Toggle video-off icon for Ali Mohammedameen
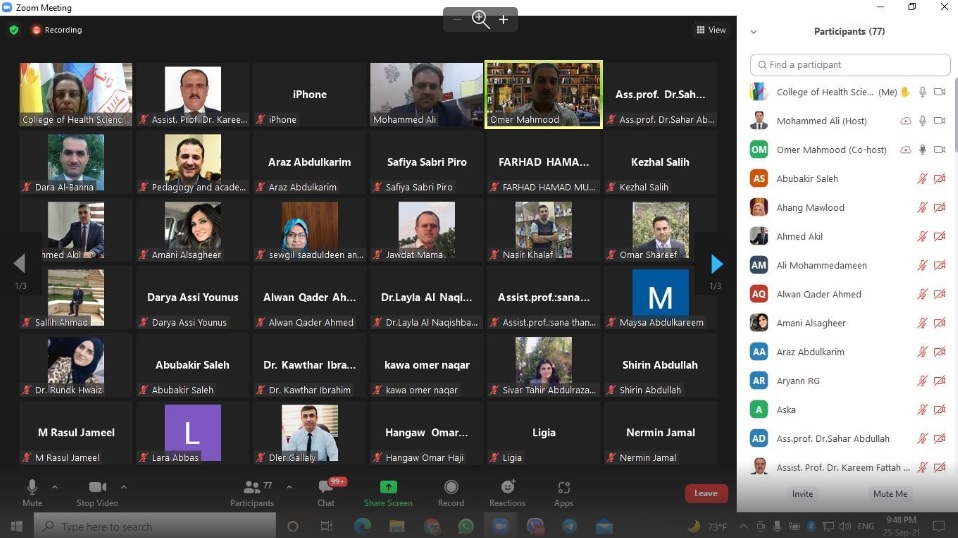The image size is (958, 538). 940,265
